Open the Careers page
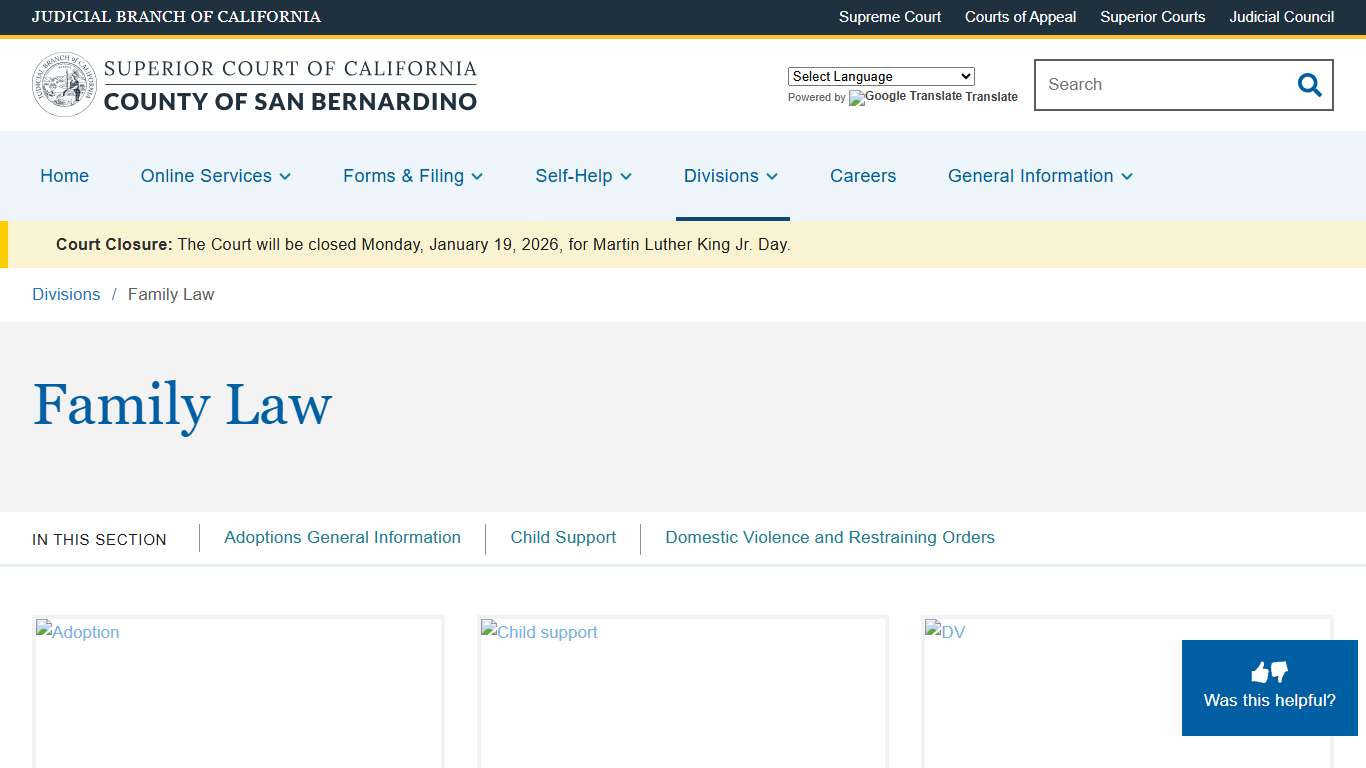 863,176
